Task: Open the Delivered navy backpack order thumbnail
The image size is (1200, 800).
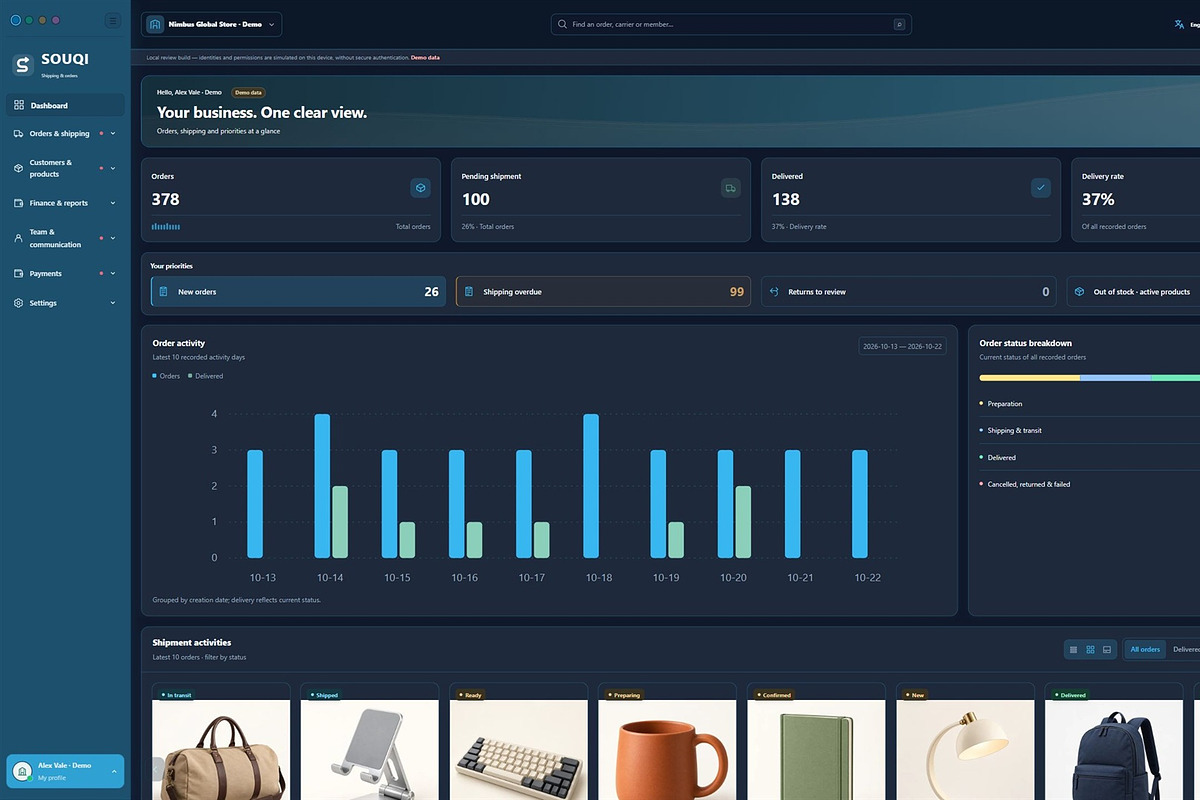Action: [x=1114, y=750]
